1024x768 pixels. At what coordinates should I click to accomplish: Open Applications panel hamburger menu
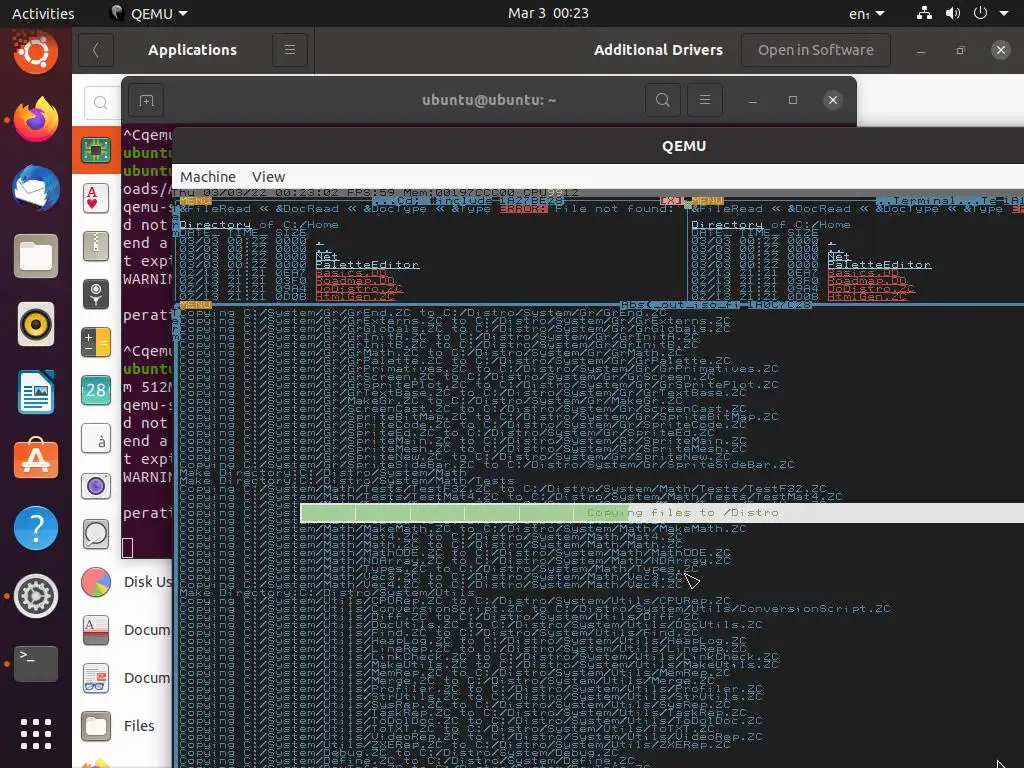coord(290,50)
